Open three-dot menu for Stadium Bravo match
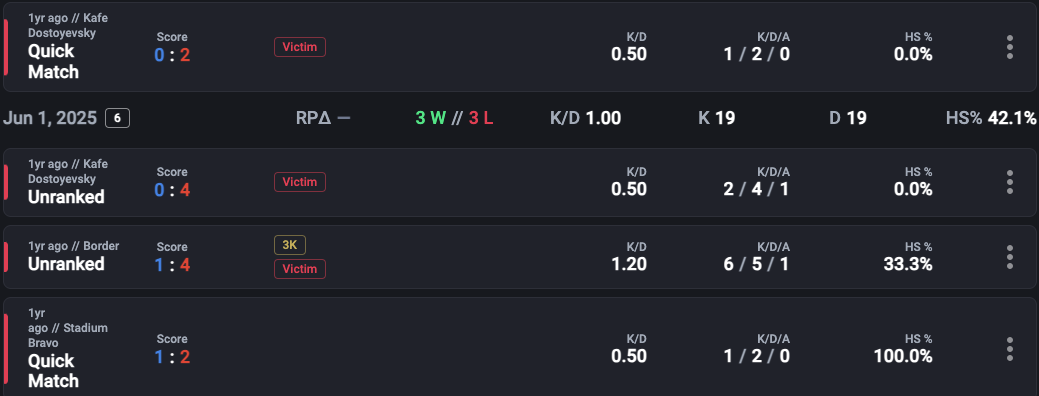Image resolution: width=1039 pixels, height=396 pixels. pos(1009,349)
